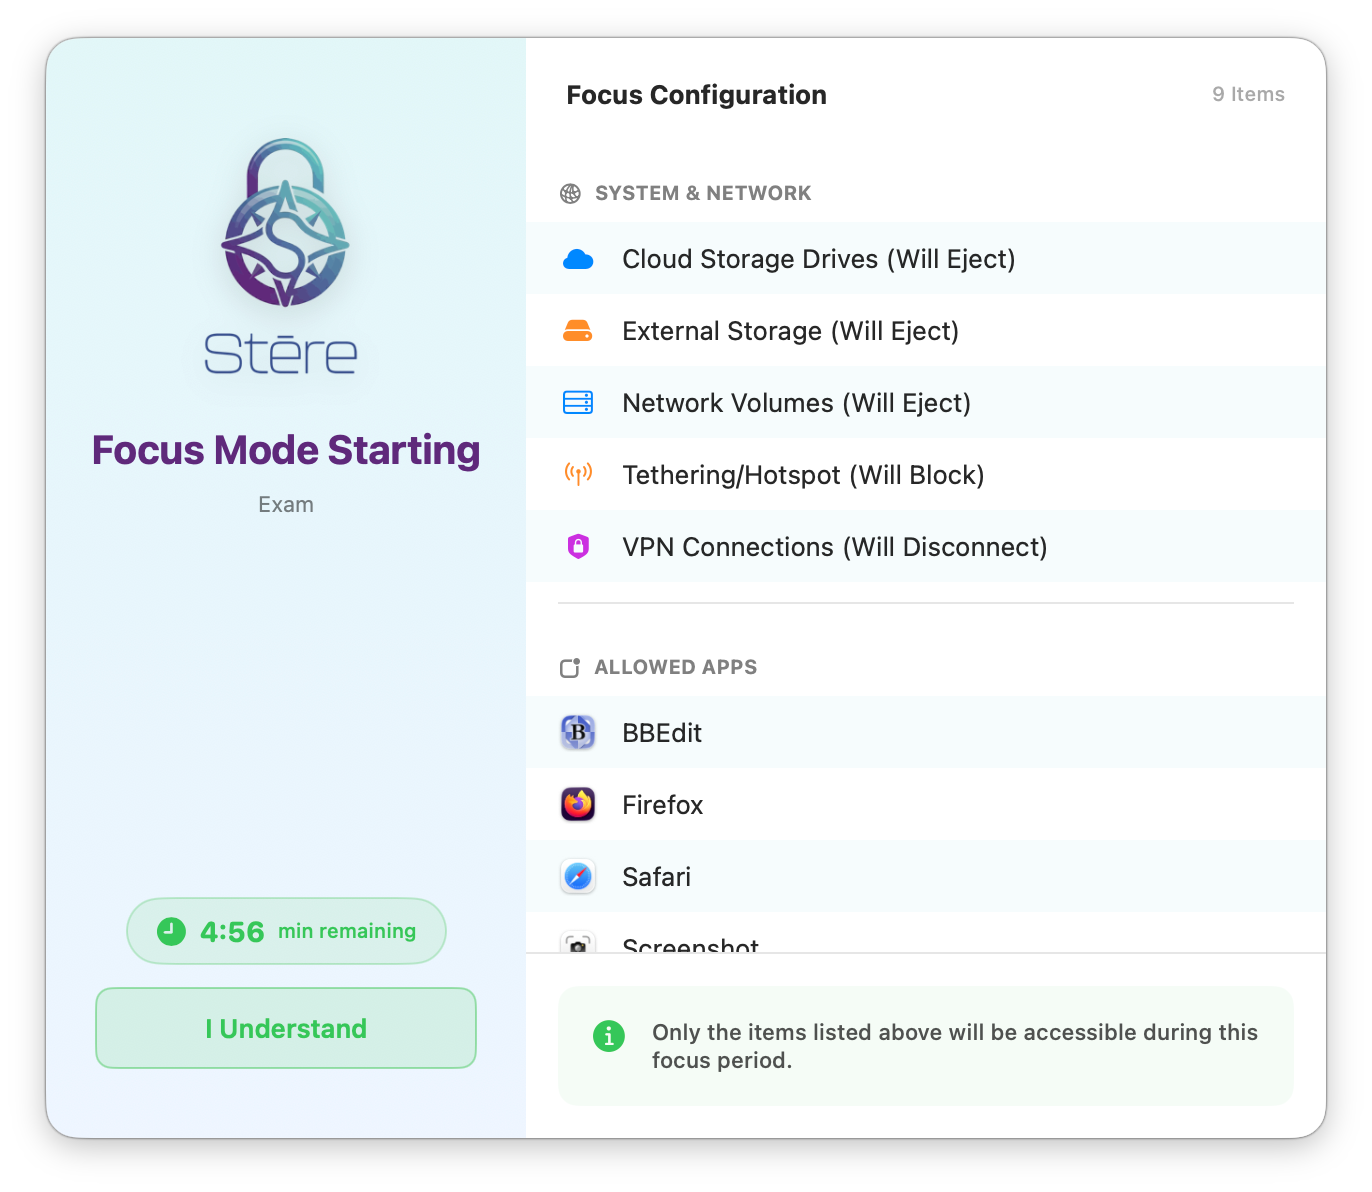Image resolution: width=1372 pixels, height=1192 pixels.
Task: Click the purple VPN shield icon
Action: (x=578, y=546)
